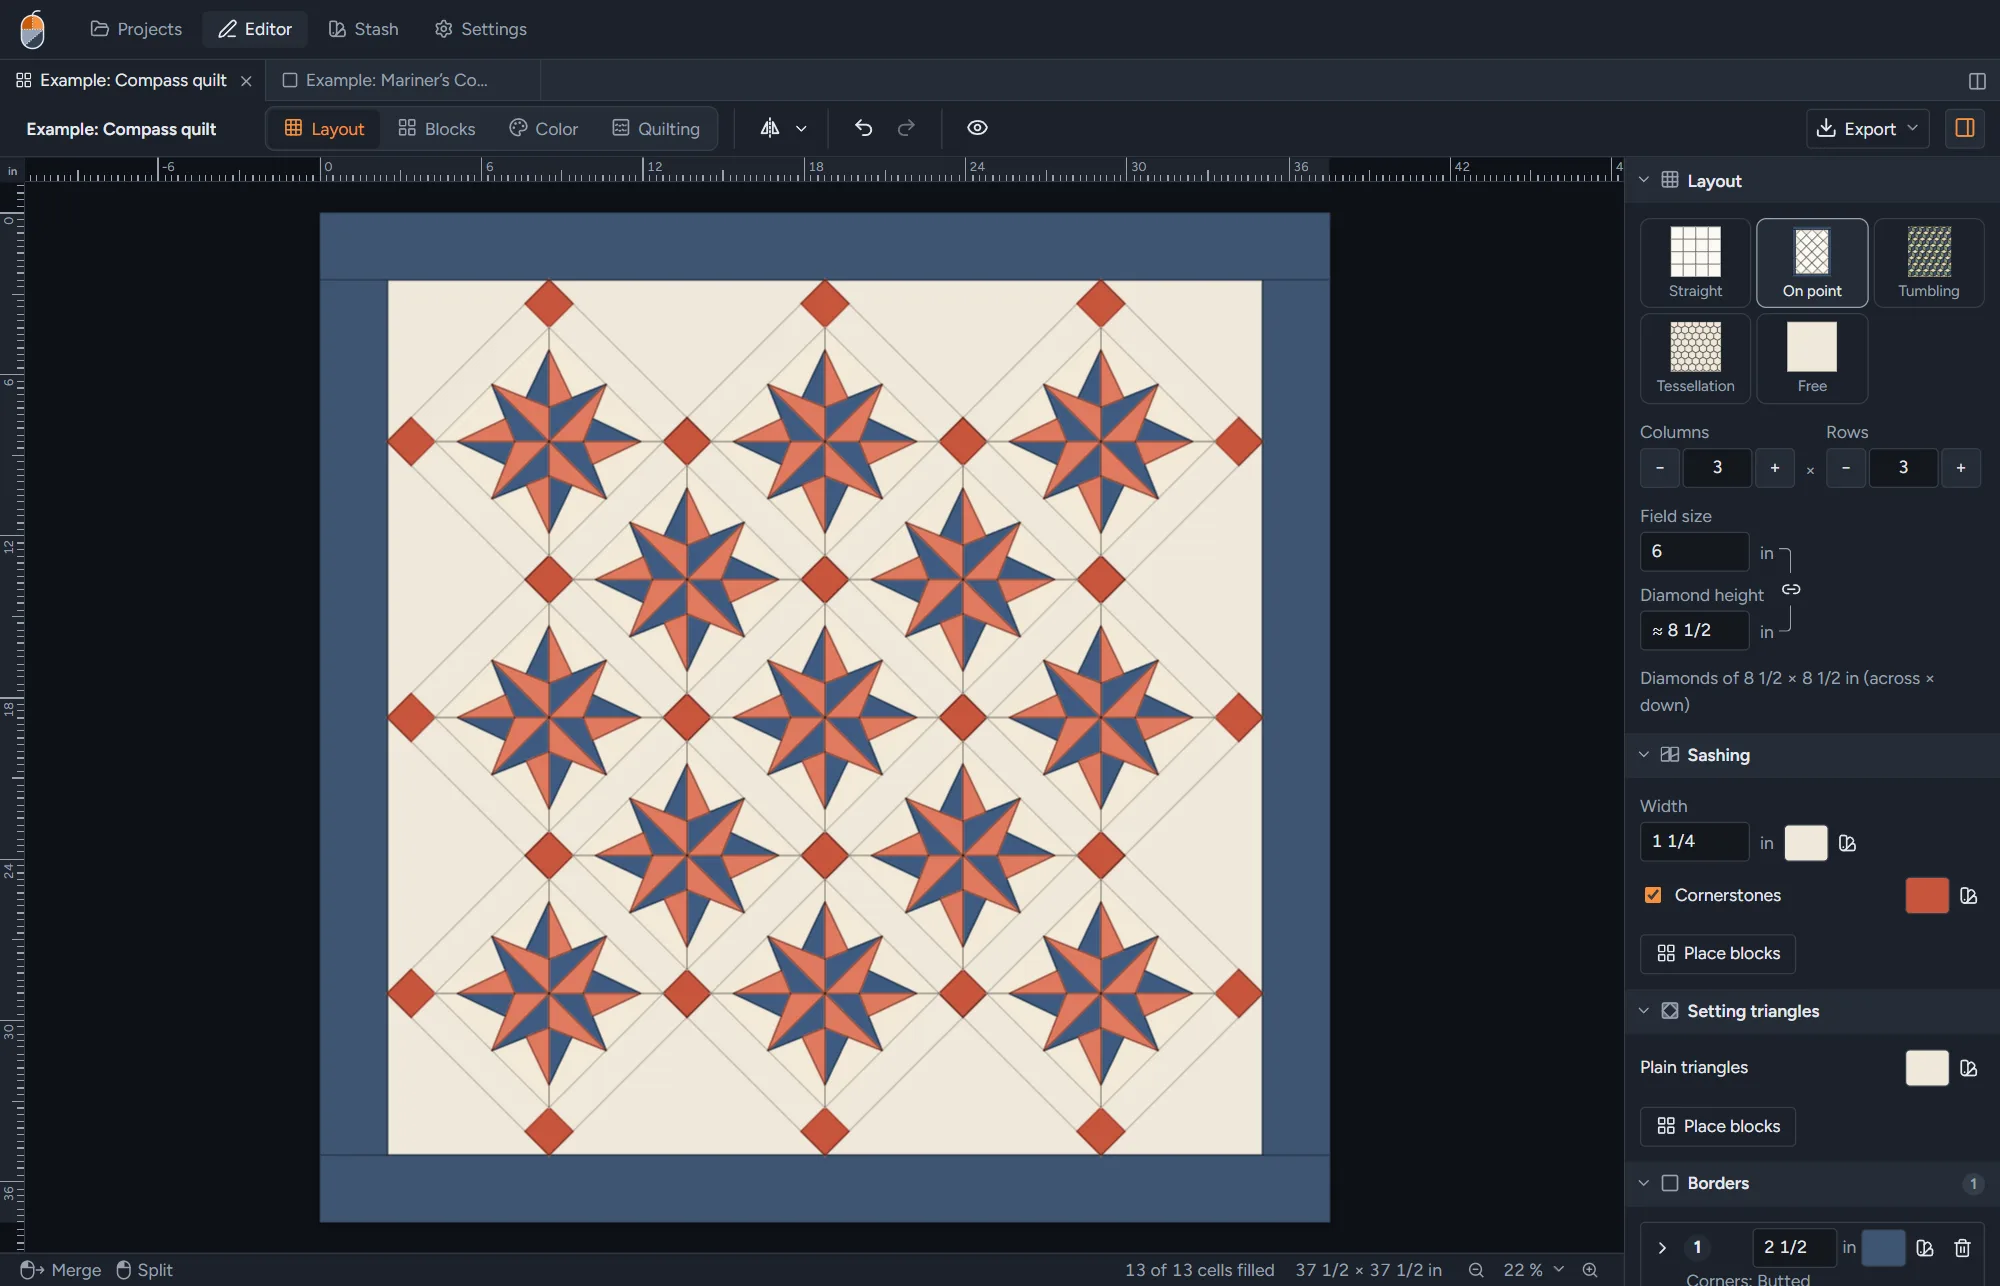Toggle the preview eye icon

[978, 128]
